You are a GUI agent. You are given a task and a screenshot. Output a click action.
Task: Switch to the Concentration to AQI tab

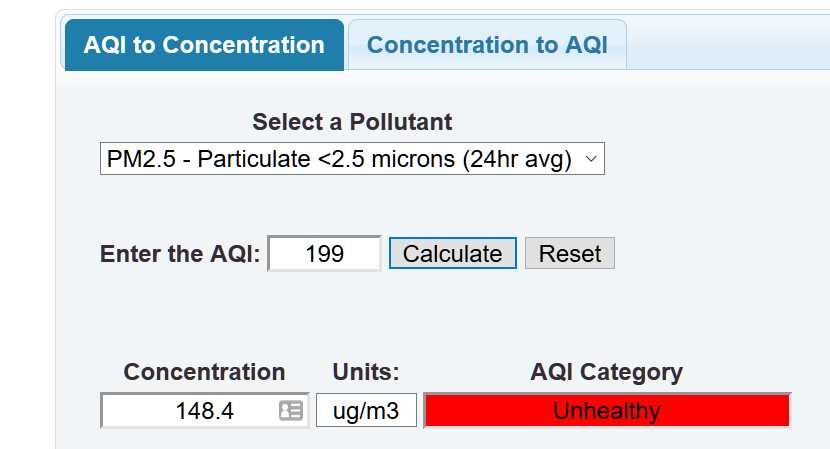coord(487,45)
